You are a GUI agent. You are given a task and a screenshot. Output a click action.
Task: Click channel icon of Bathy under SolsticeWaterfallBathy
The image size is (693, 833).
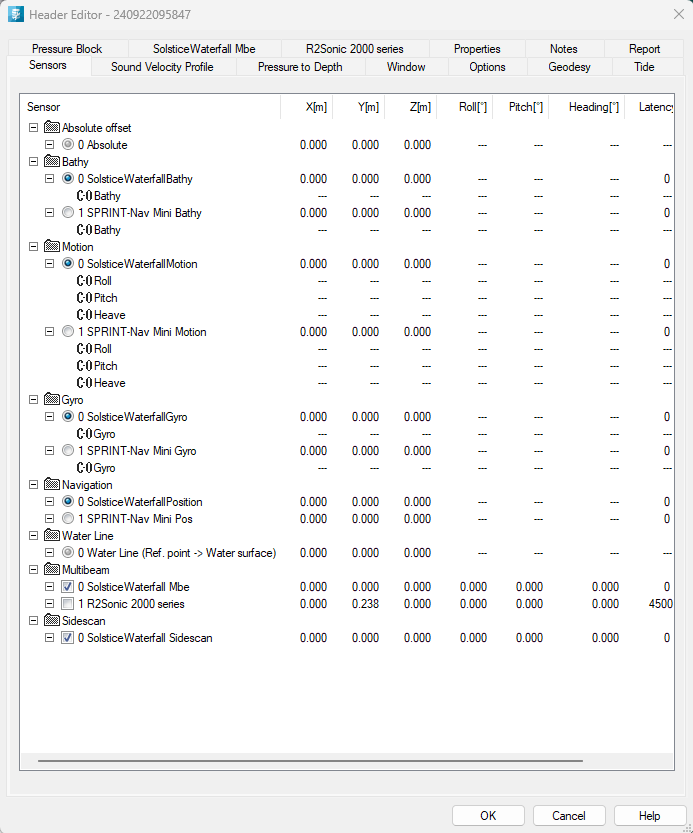click(x=84, y=196)
